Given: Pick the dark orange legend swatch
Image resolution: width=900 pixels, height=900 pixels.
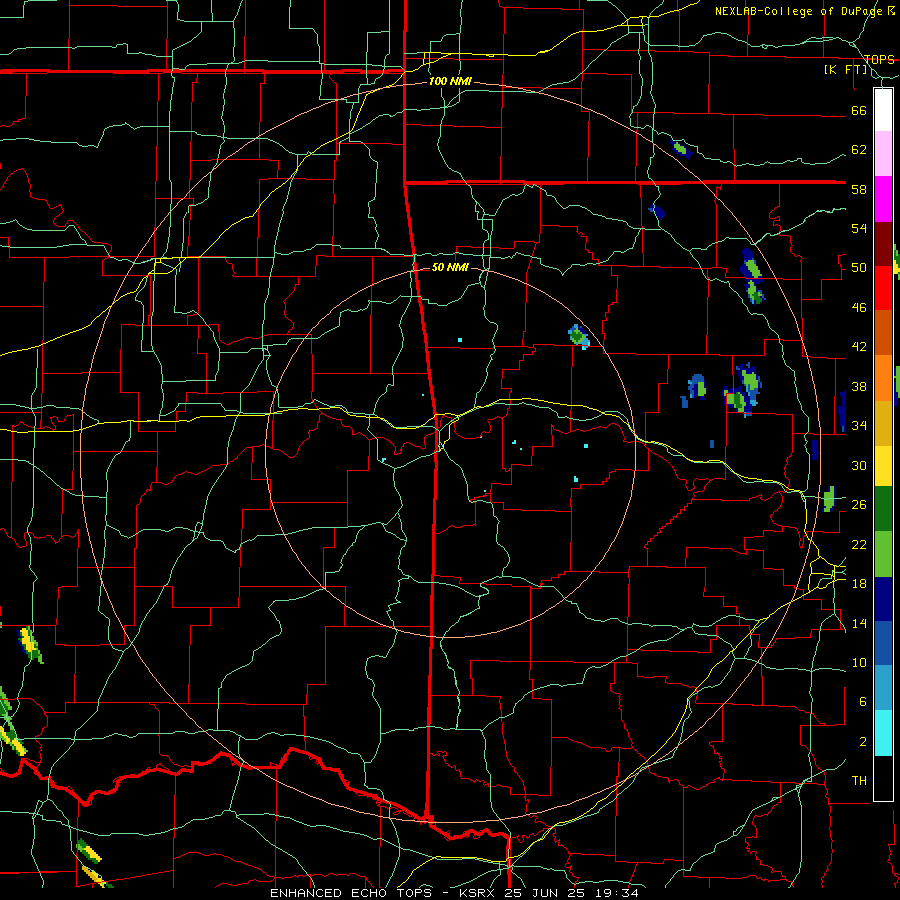Looking at the screenshot, I should tap(883, 332).
